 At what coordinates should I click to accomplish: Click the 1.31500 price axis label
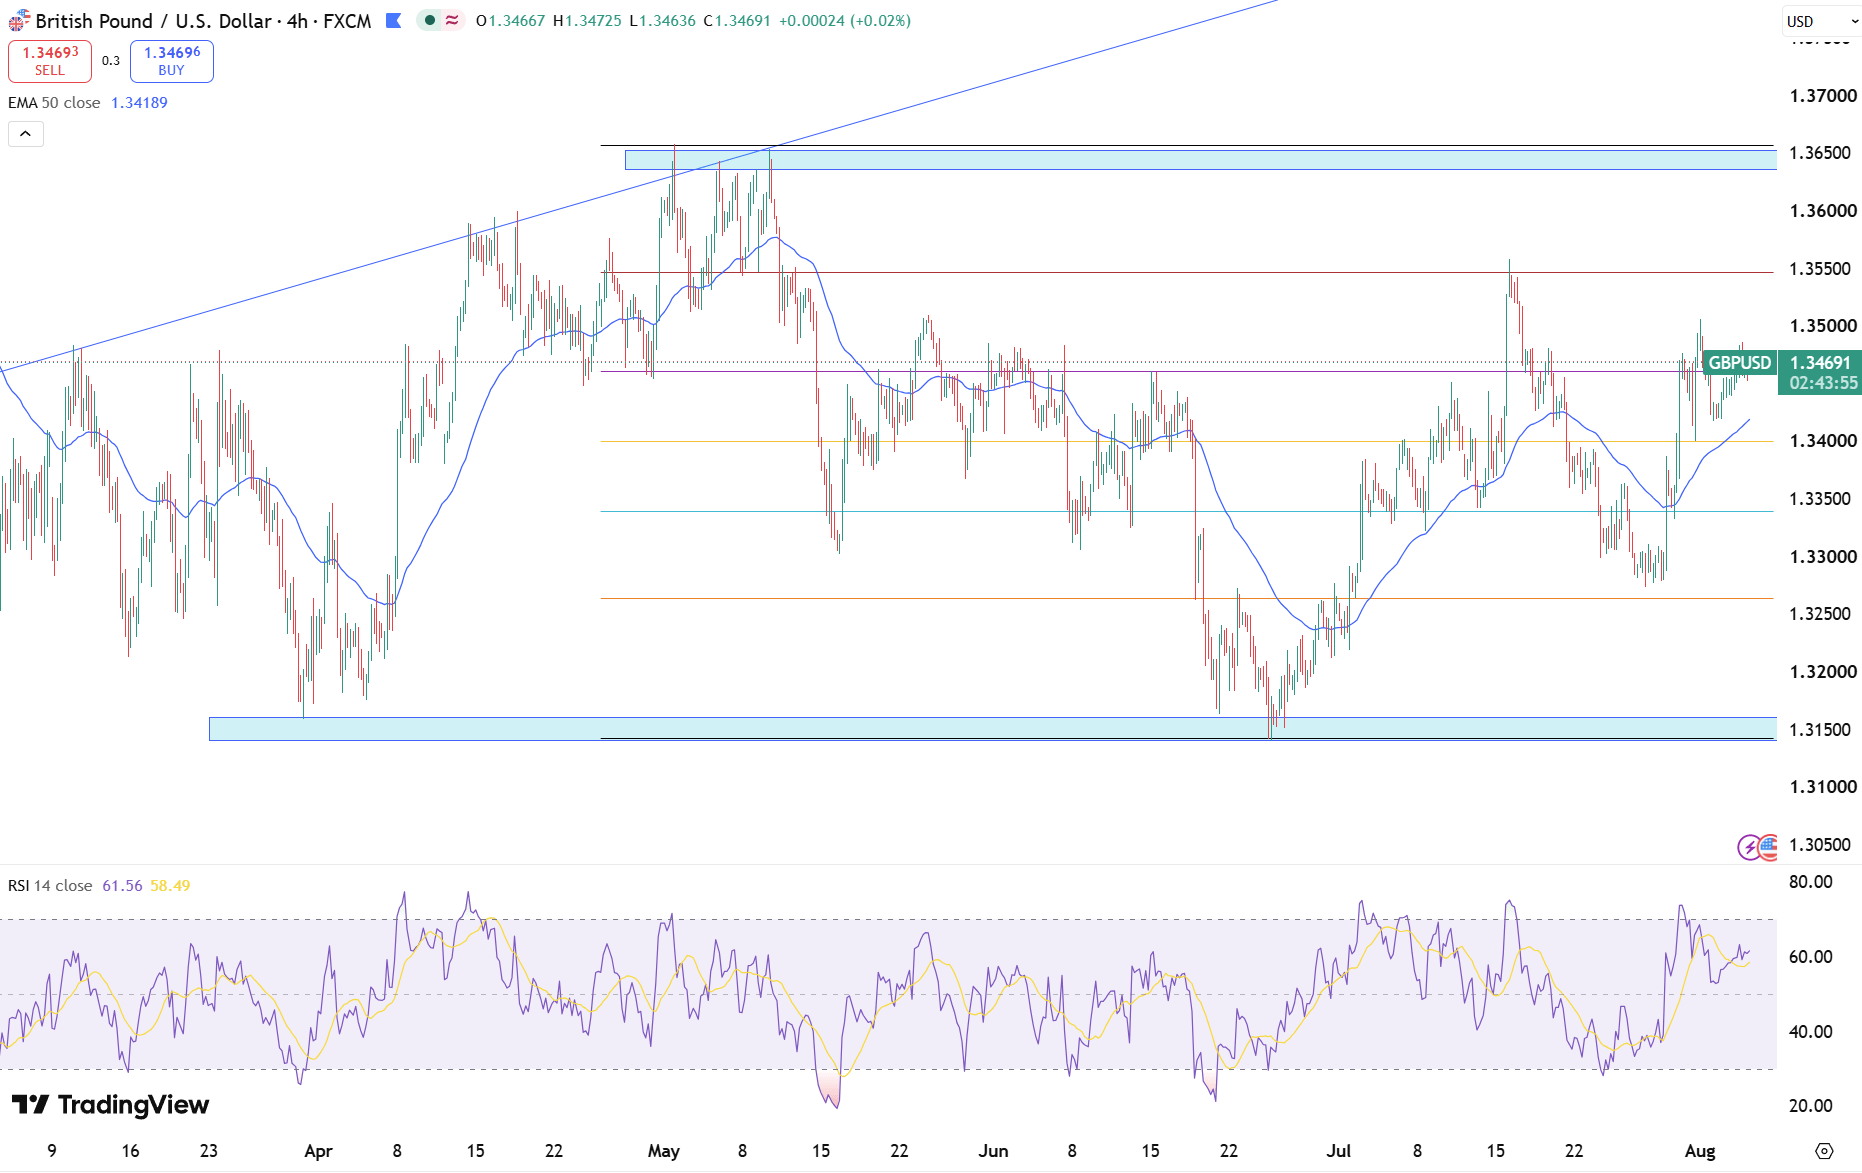coord(1820,730)
